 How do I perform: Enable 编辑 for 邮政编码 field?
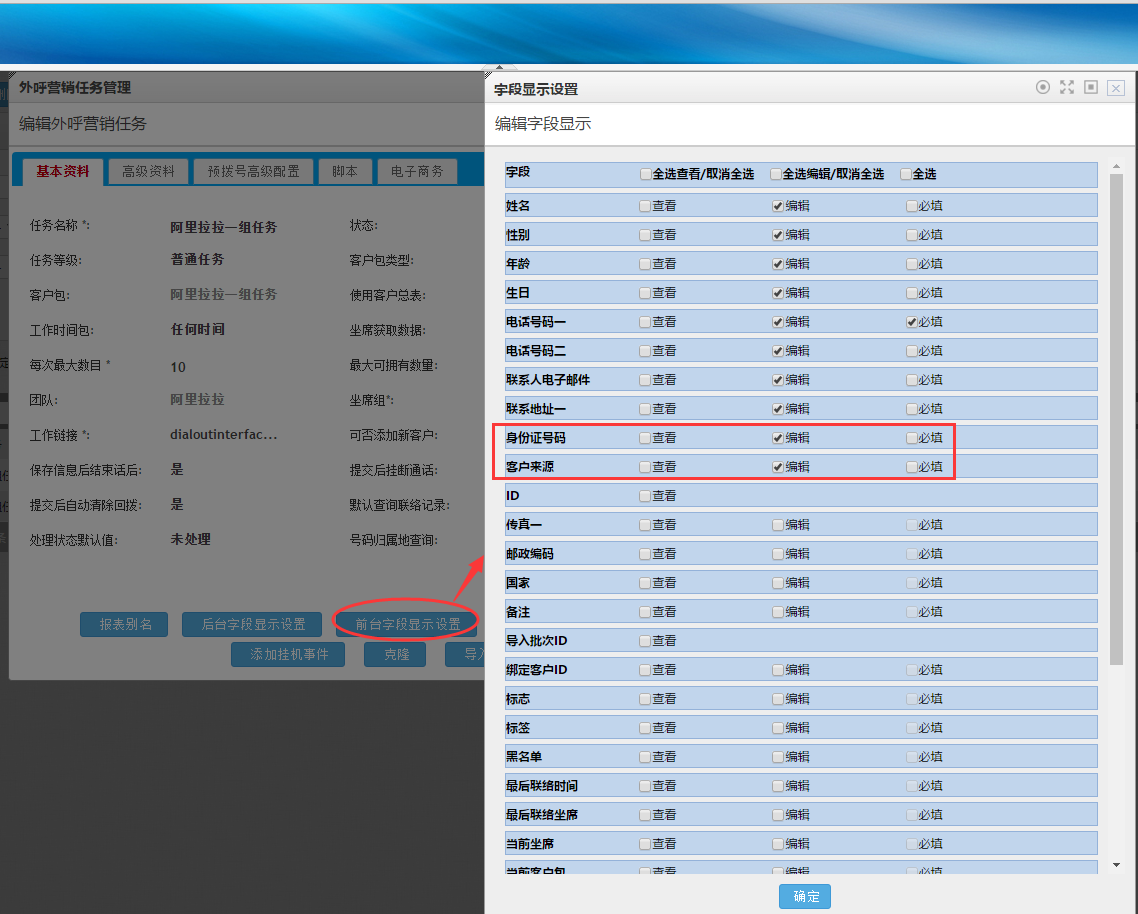[x=778, y=554]
